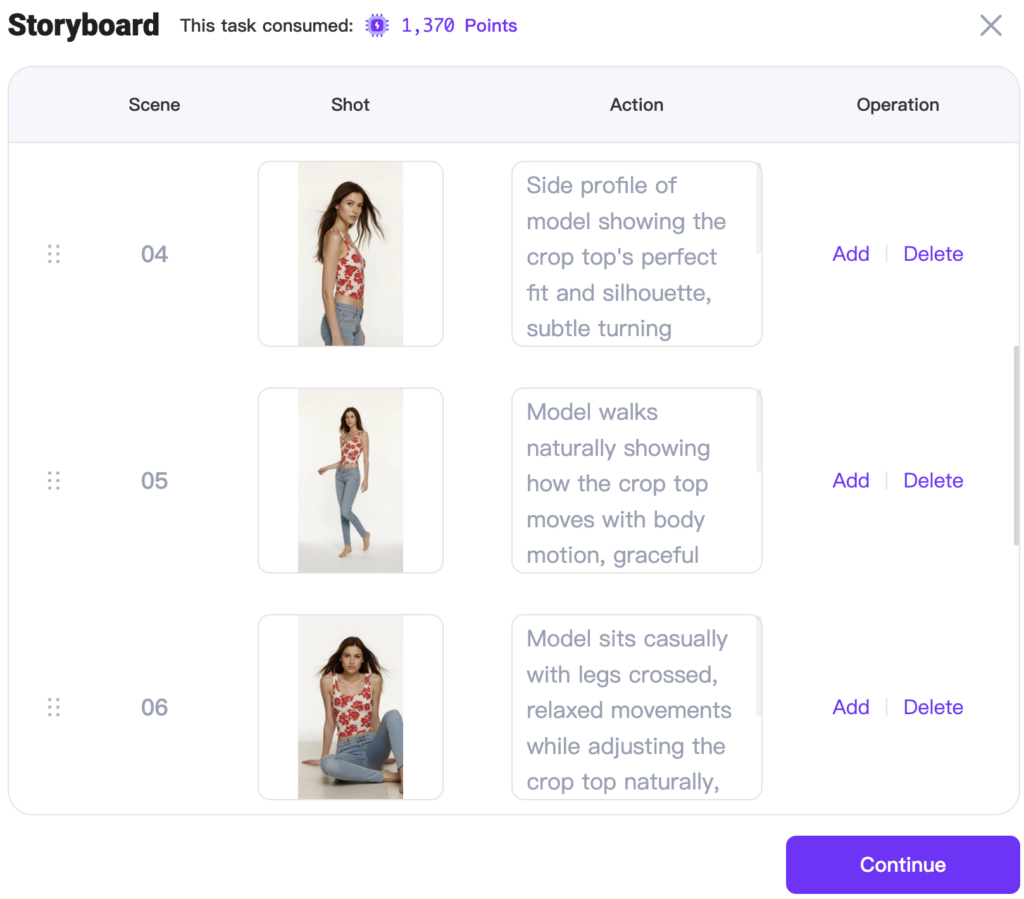The width and height of the screenshot is (1024, 899).
Task: Edit the action text for scene 05
Action: [x=637, y=480]
